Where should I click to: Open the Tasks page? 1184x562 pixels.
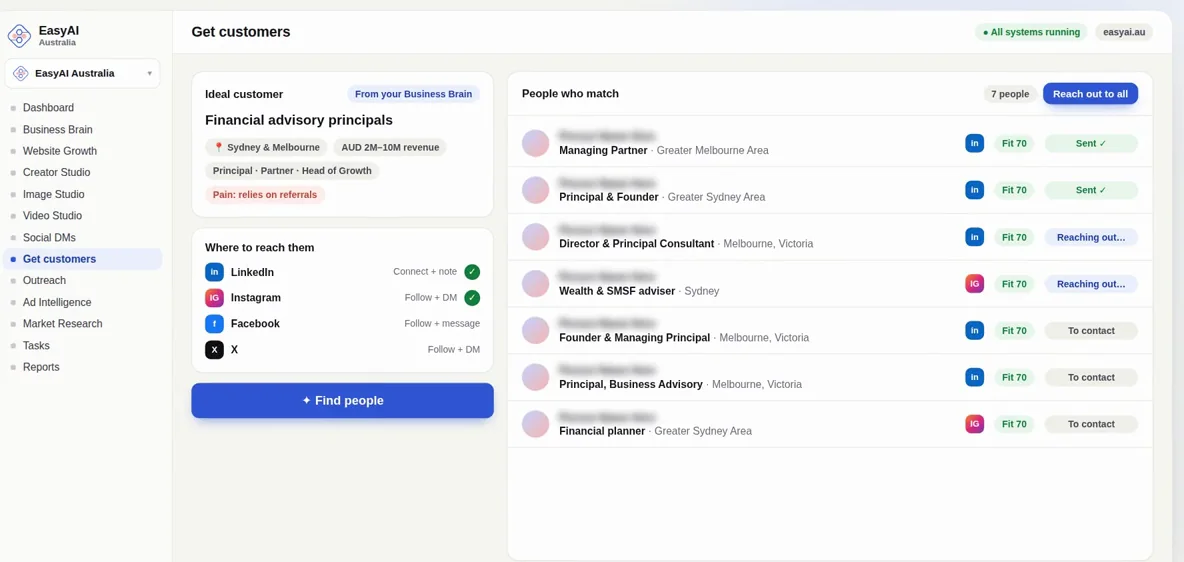pyautogui.click(x=36, y=345)
